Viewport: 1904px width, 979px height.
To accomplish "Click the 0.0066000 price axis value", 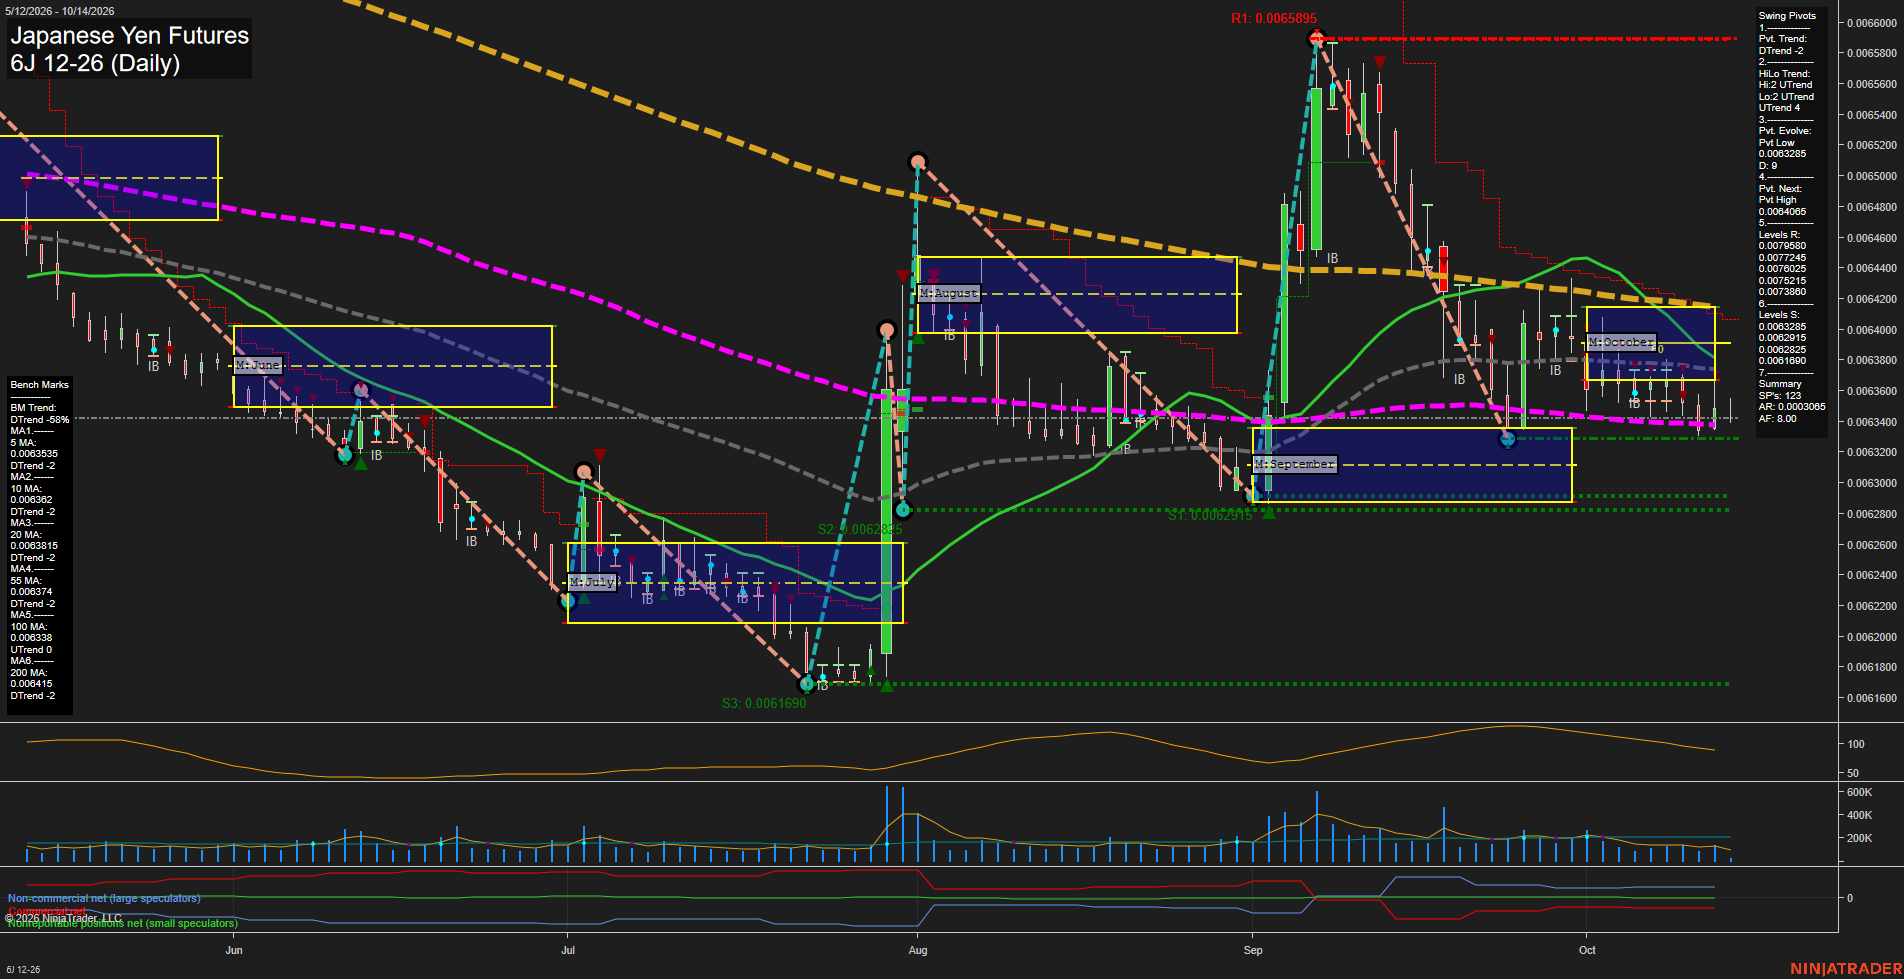I will (1872, 23).
